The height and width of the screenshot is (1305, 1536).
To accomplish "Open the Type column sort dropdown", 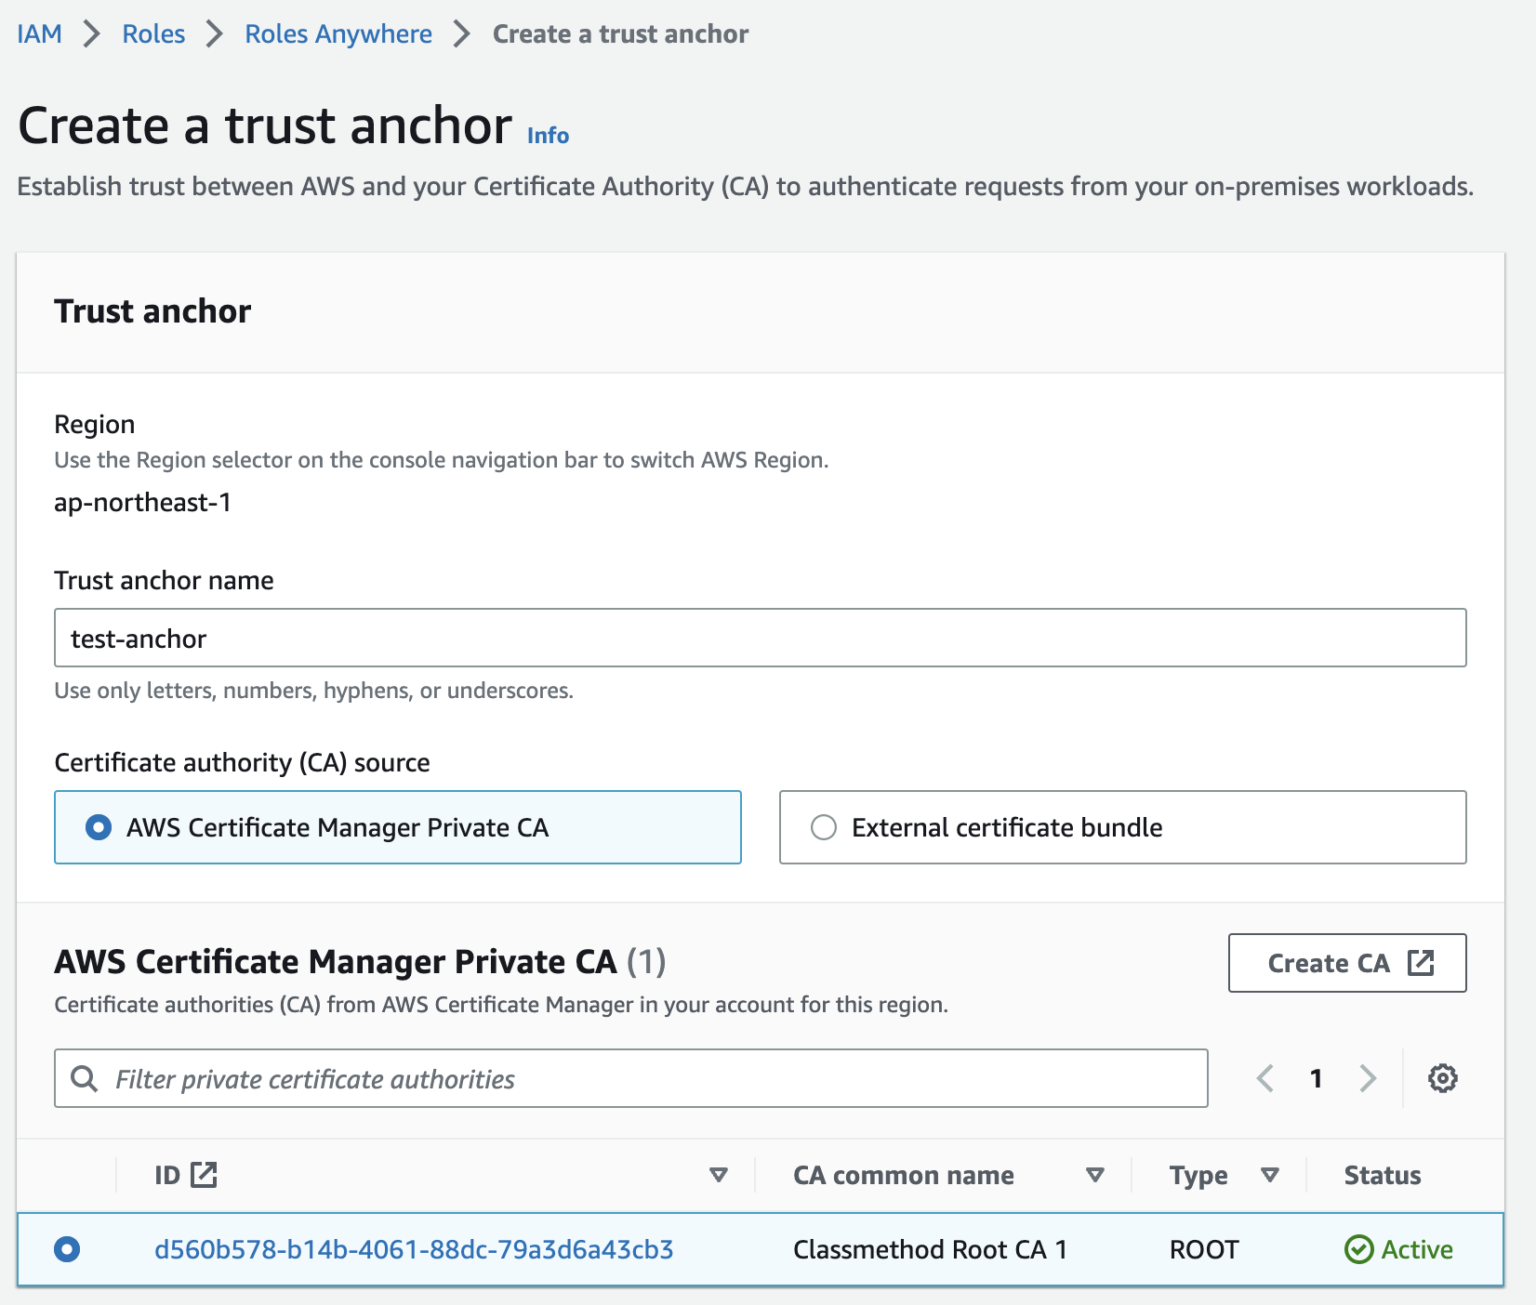I will point(1271,1175).
